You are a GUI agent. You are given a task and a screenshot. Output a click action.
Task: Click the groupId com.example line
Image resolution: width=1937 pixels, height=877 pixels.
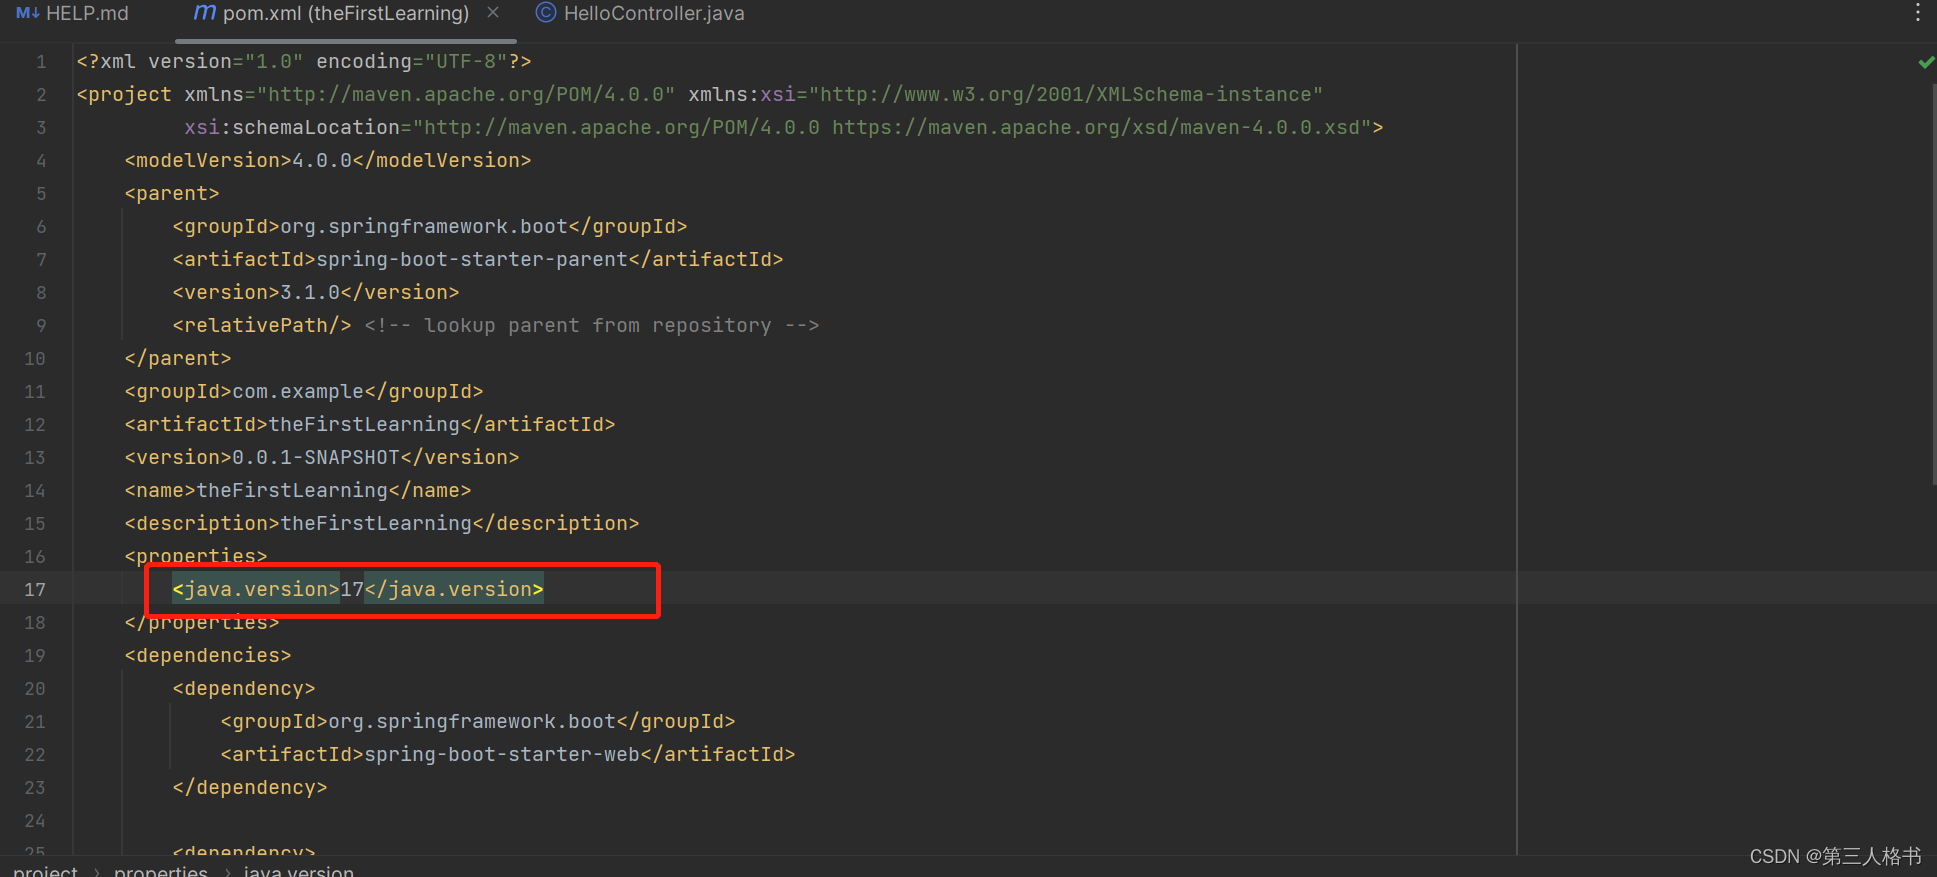pos(304,391)
